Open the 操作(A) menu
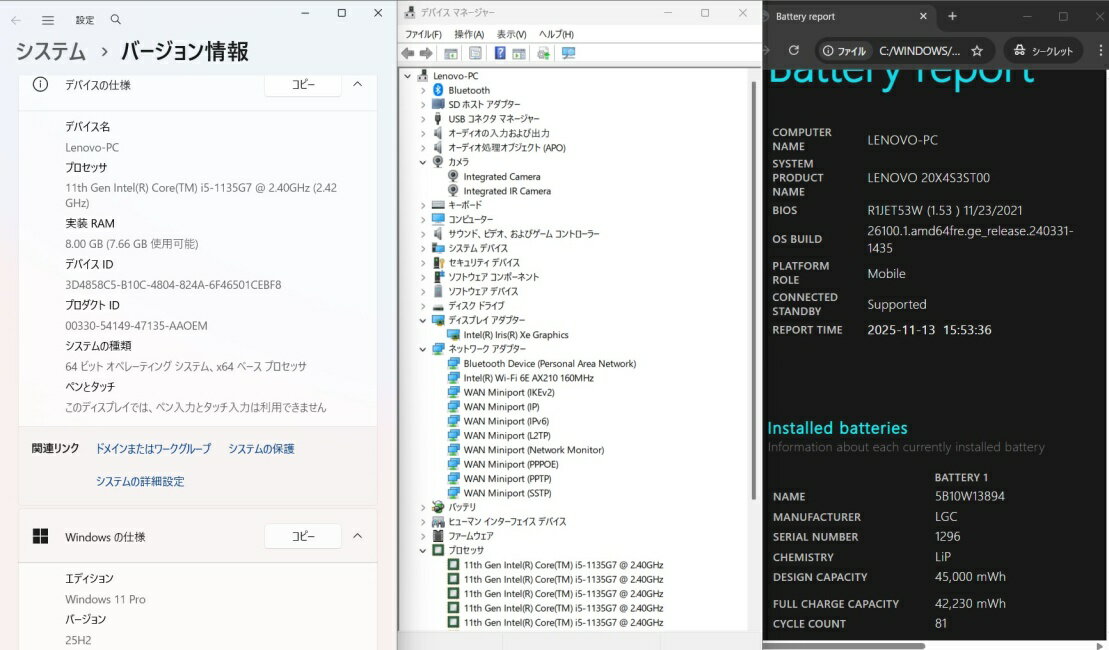Image resolution: width=1109 pixels, height=650 pixels. pos(469,34)
